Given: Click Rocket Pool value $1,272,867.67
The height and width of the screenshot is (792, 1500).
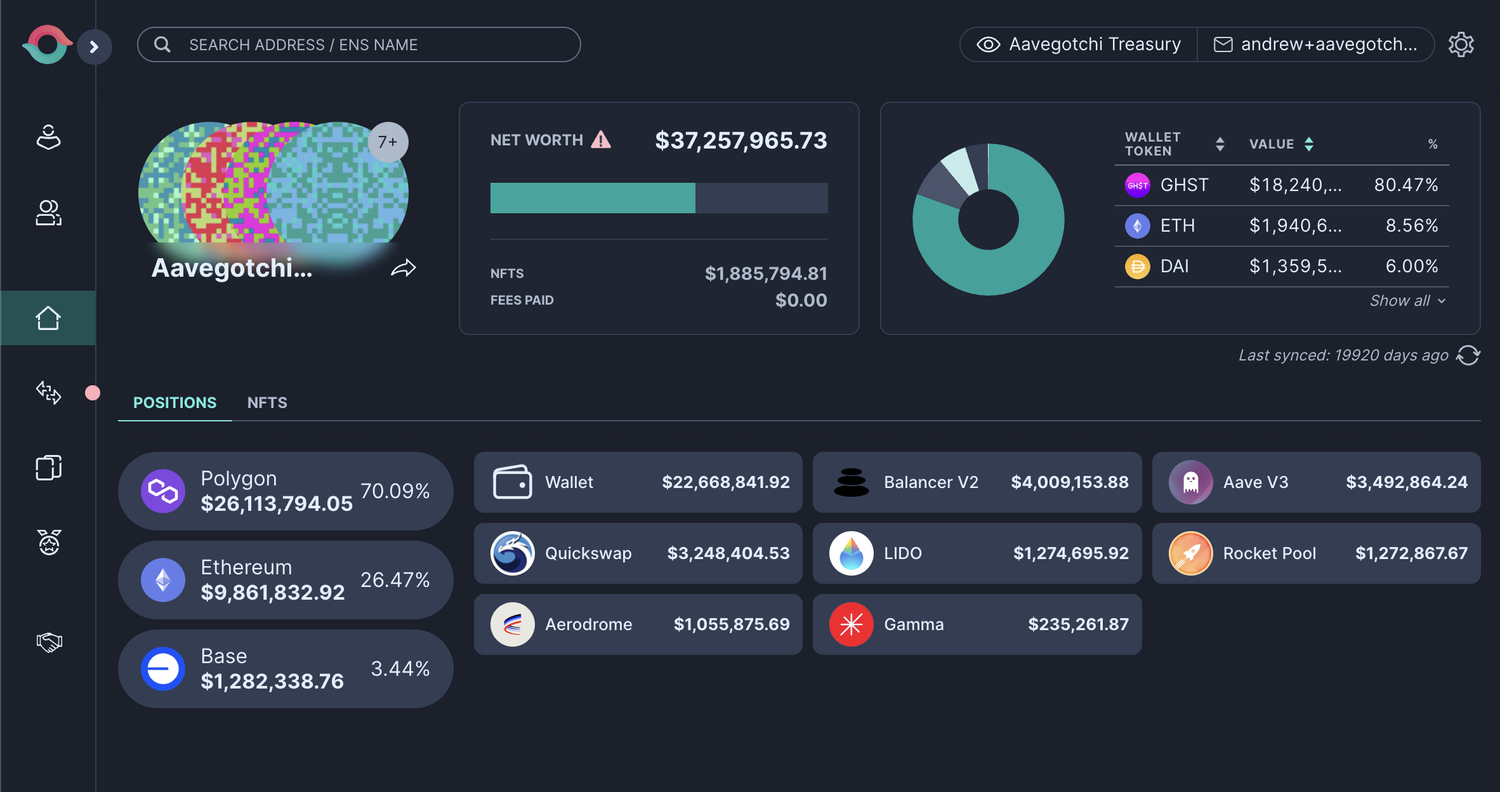Looking at the screenshot, I should 1412,553.
